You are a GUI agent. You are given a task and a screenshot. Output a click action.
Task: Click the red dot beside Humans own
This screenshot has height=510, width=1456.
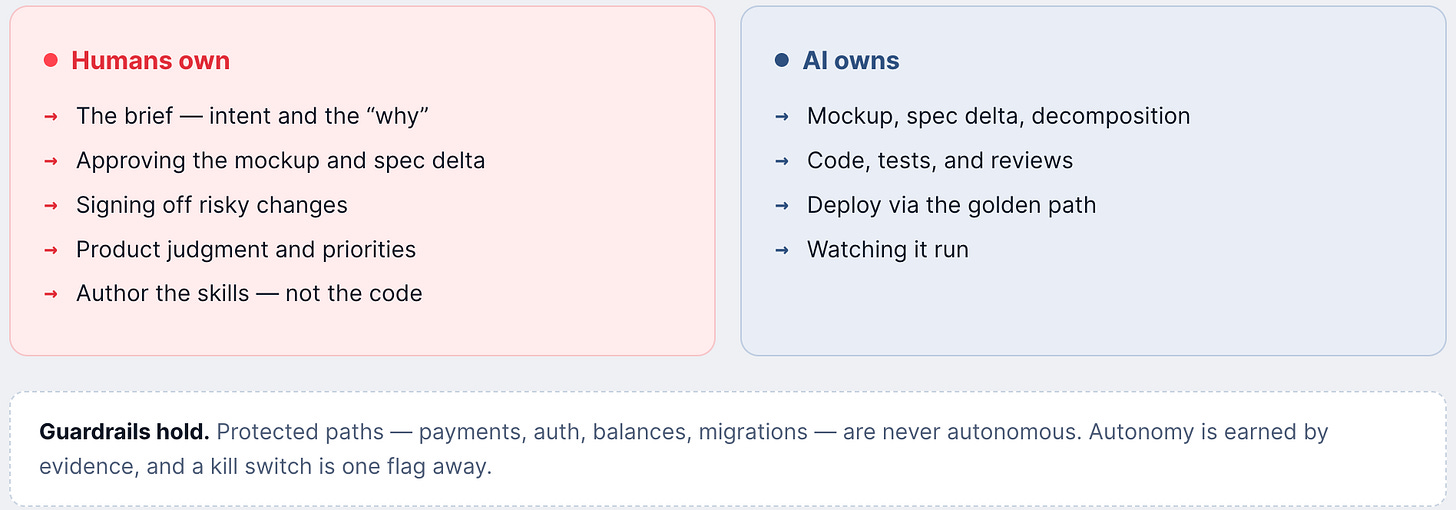[51, 61]
